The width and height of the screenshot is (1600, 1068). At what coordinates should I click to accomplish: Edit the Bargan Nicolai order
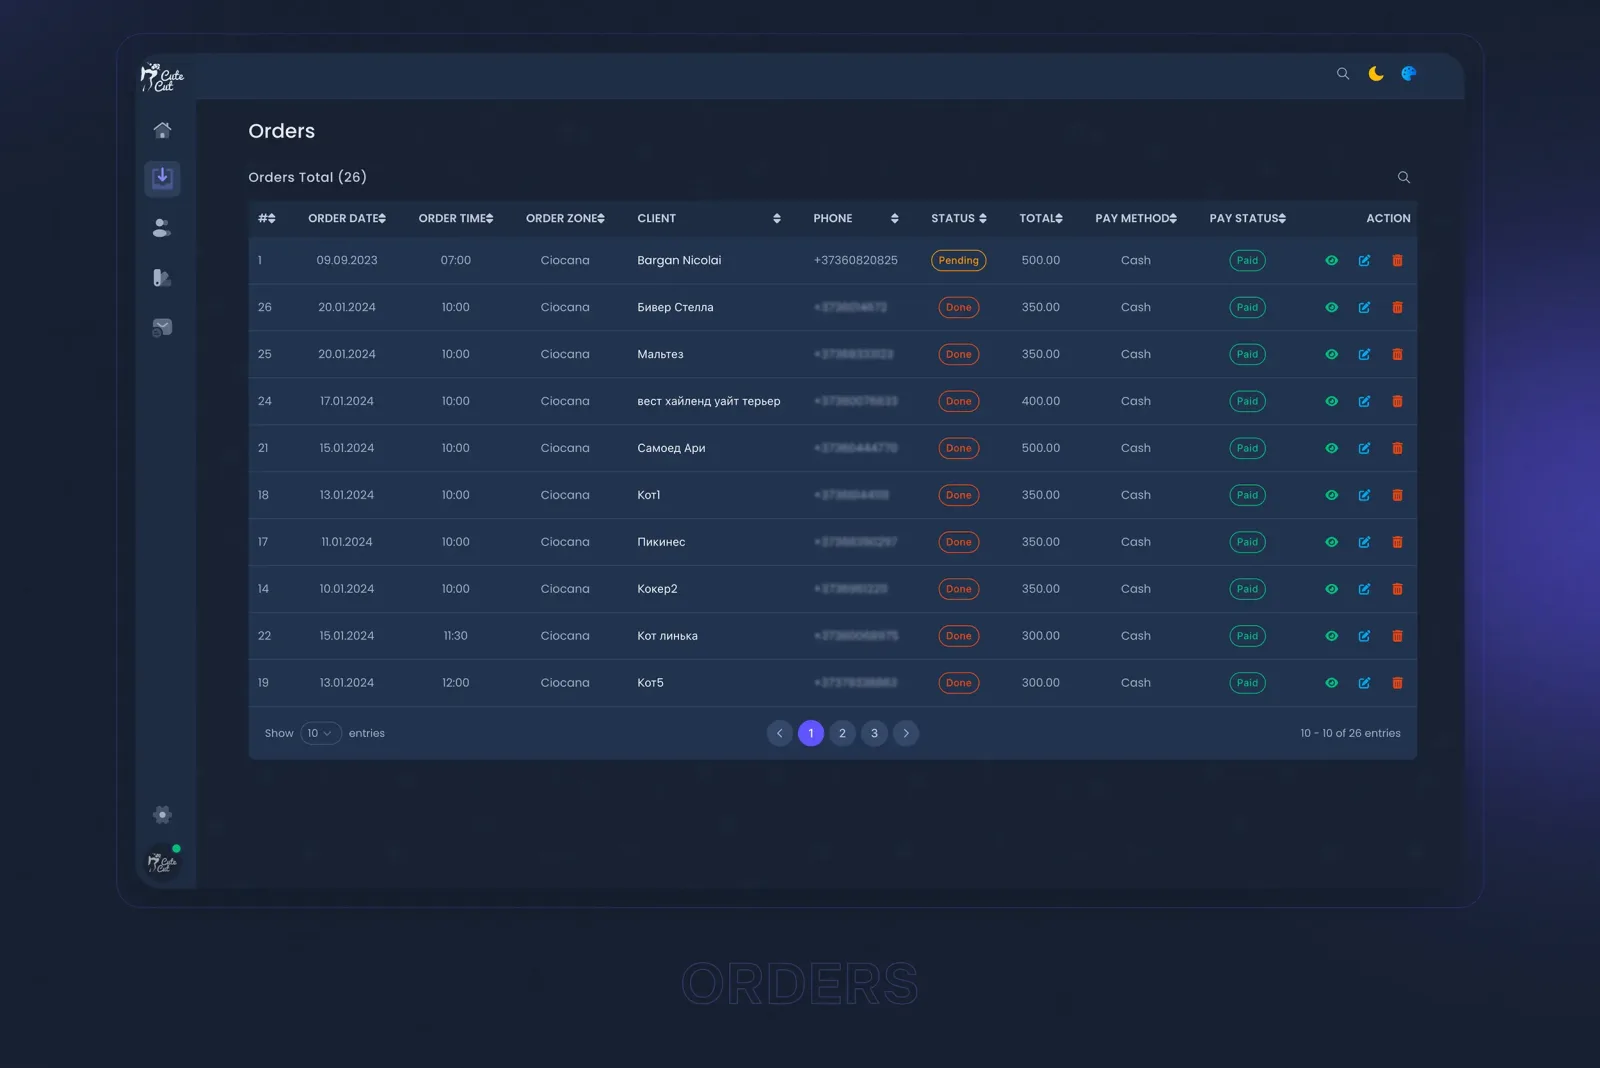tap(1364, 260)
